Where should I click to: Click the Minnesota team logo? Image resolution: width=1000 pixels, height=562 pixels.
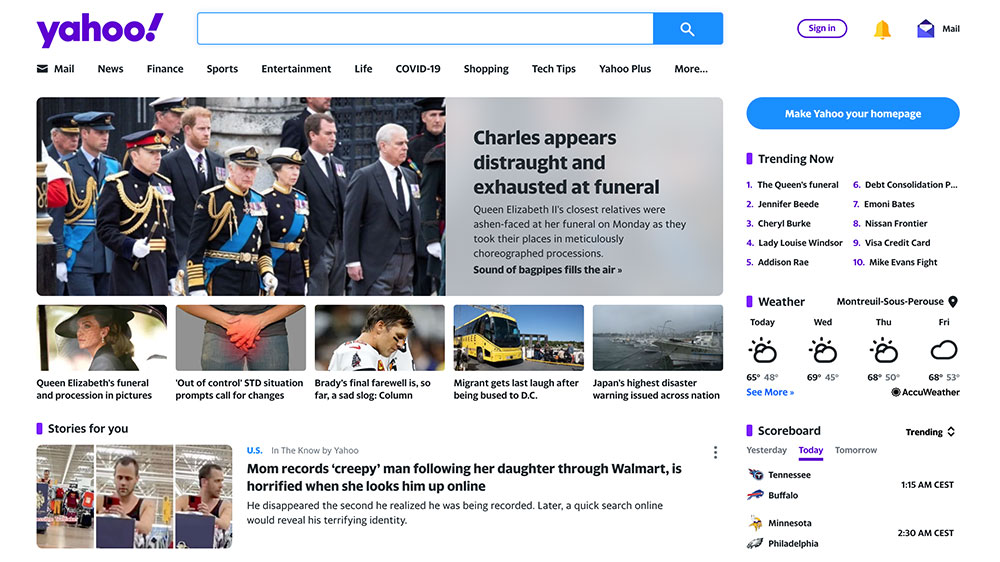coord(755,523)
